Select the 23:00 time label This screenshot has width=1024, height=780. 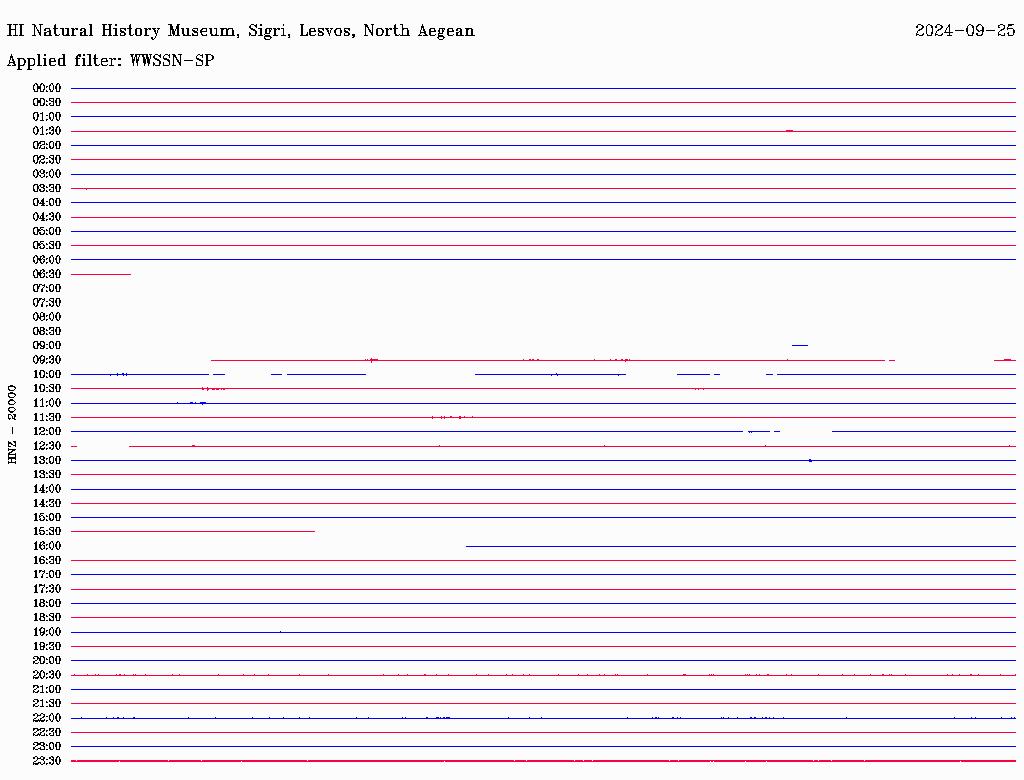pos(47,747)
